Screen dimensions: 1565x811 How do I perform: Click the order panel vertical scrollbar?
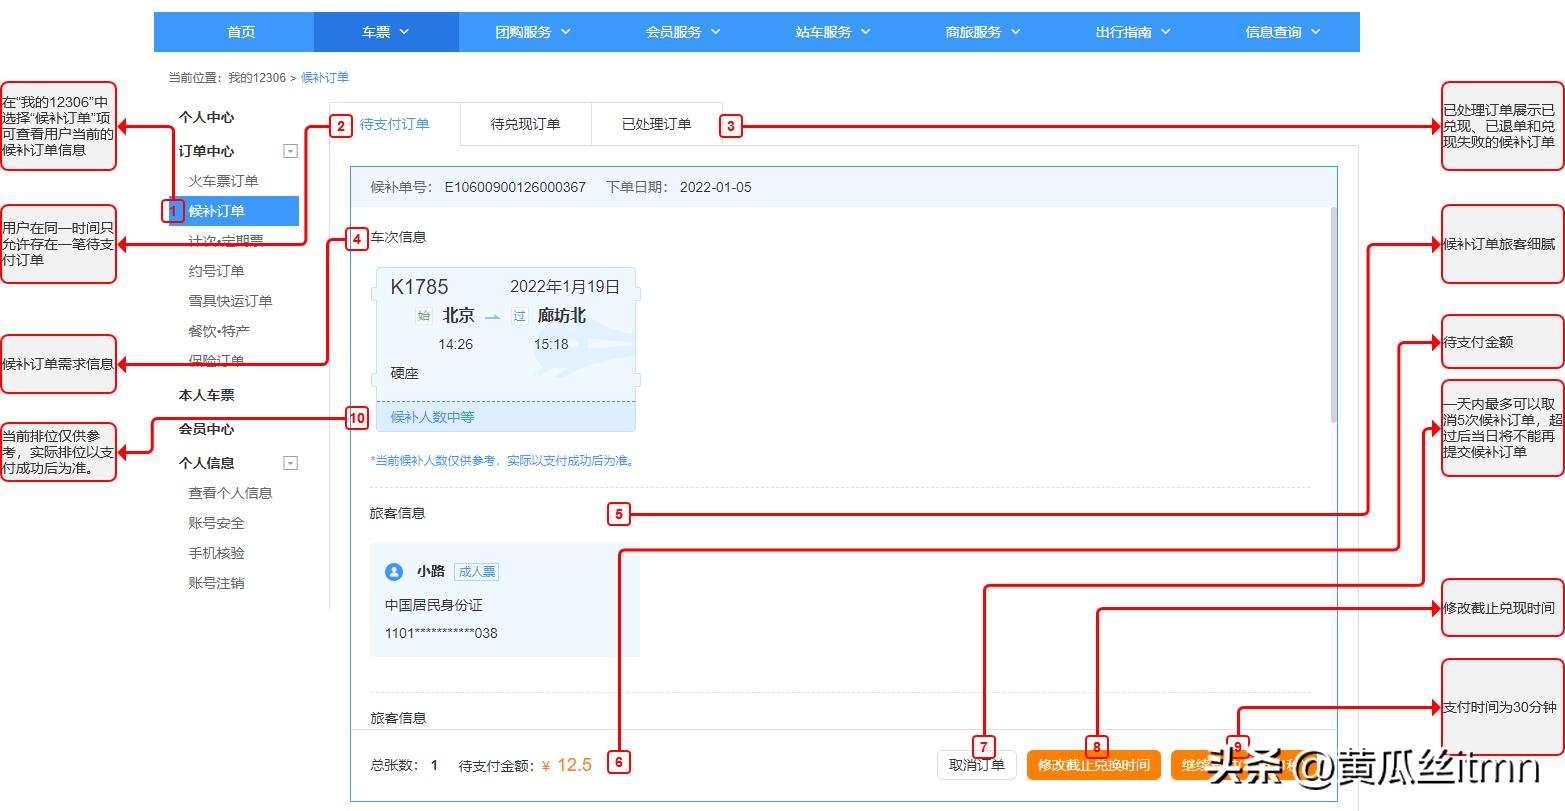point(1332,315)
